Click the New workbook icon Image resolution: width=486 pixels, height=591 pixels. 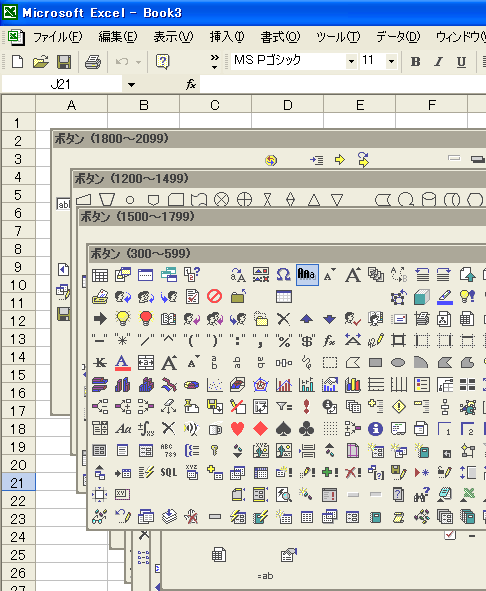17,61
